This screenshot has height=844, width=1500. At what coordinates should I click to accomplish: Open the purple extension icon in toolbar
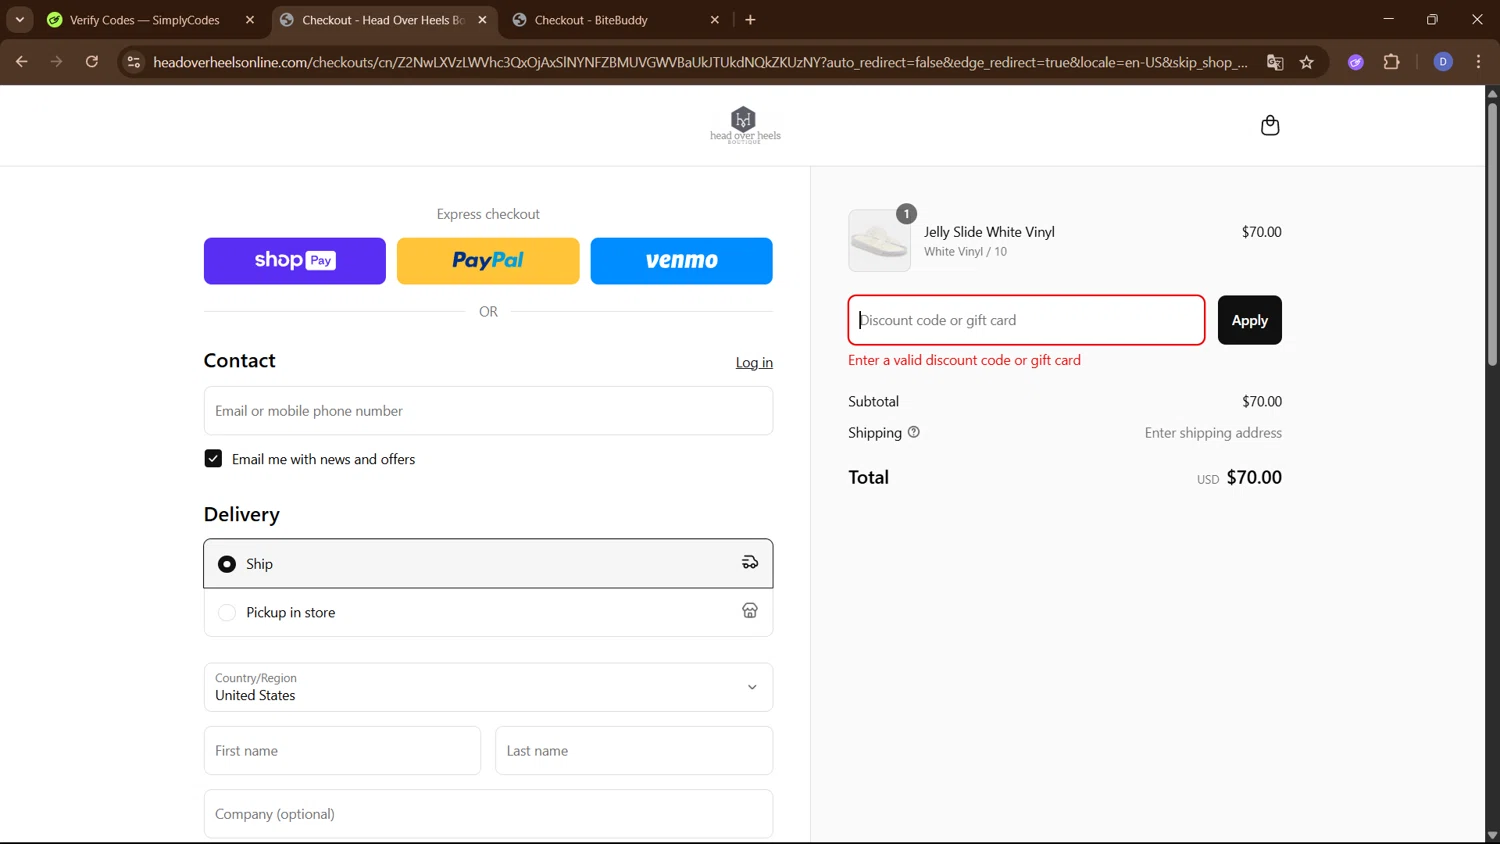(1356, 62)
